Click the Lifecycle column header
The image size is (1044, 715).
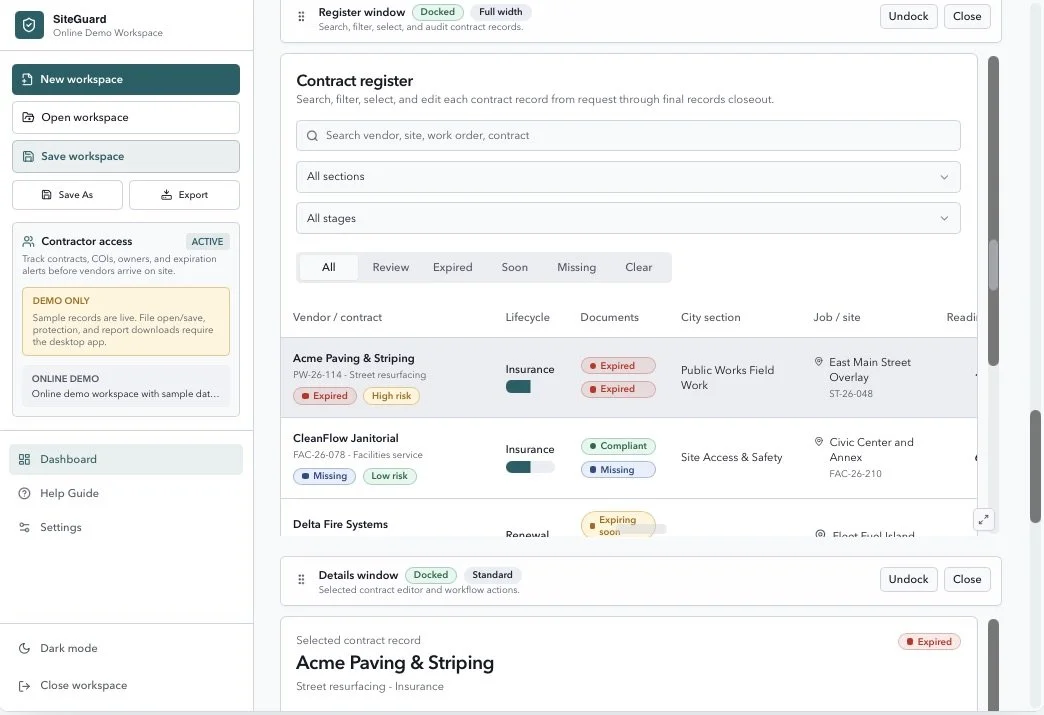point(527,318)
